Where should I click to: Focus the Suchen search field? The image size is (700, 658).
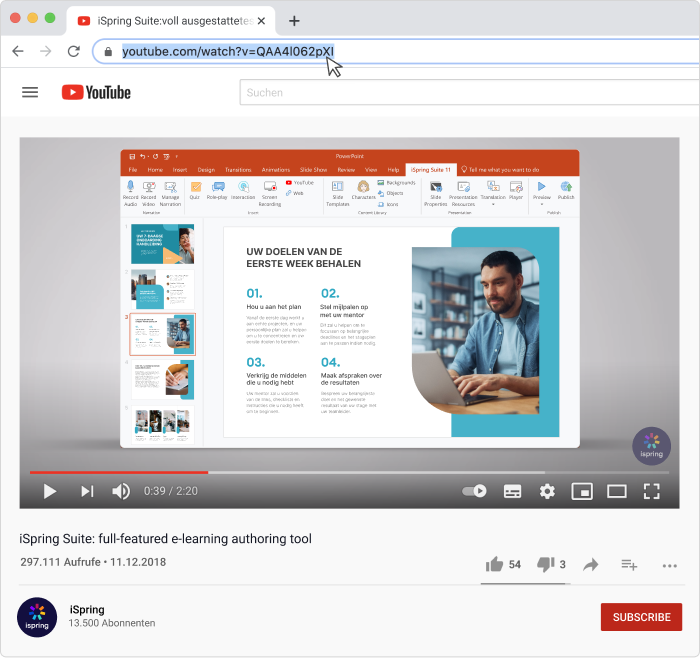(470, 92)
